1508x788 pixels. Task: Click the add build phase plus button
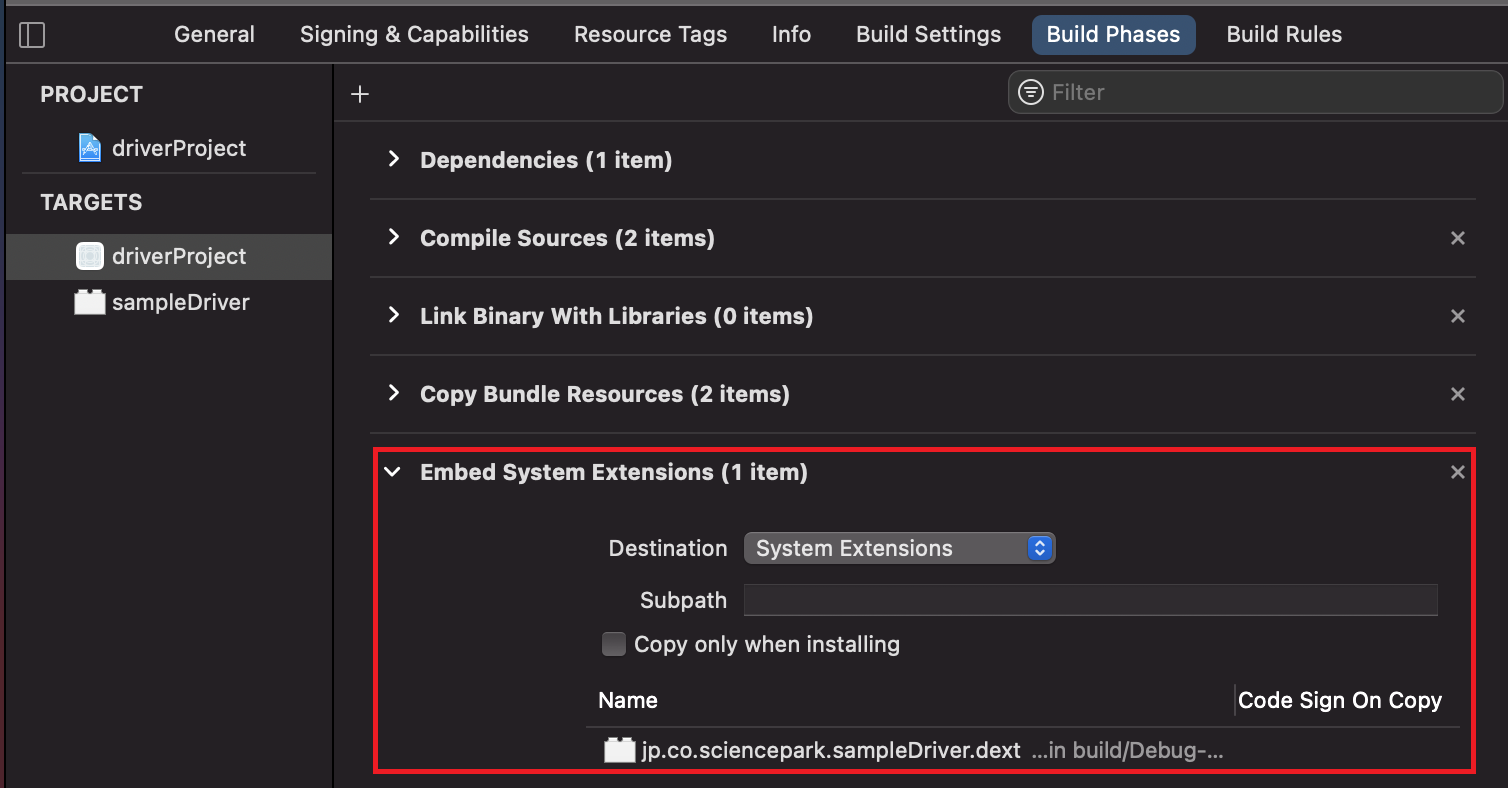(x=360, y=94)
